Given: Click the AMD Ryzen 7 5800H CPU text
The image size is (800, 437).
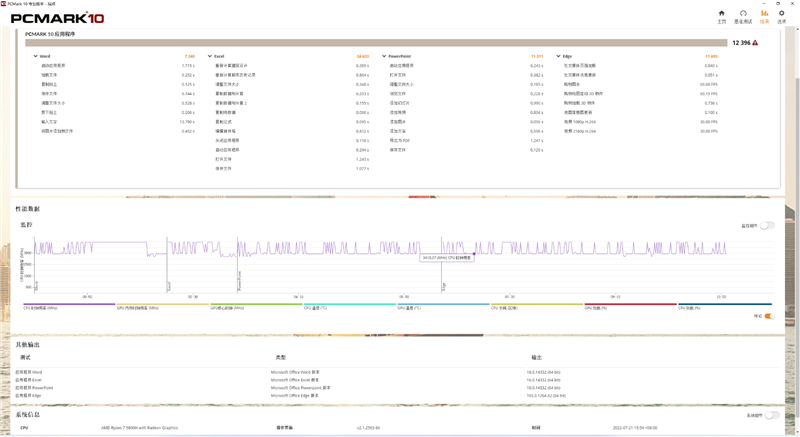Looking at the screenshot, I should tap(139, 428).
